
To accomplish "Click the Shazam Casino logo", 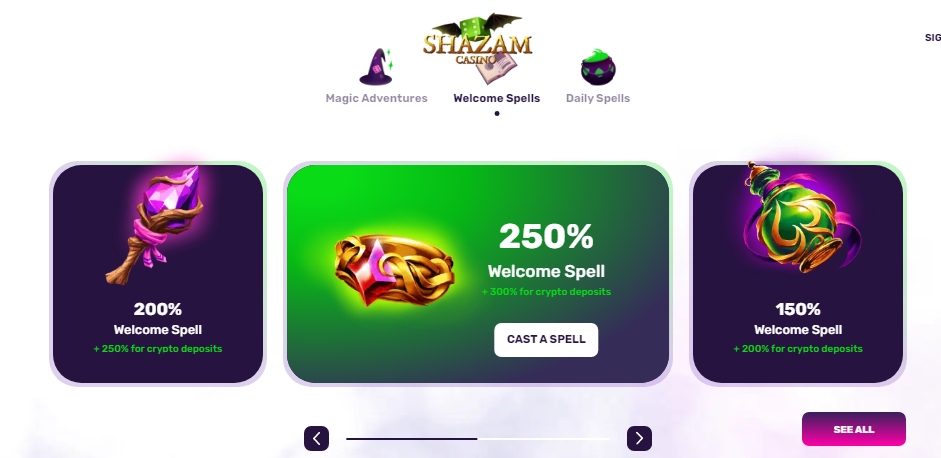I will pos(478,39).
